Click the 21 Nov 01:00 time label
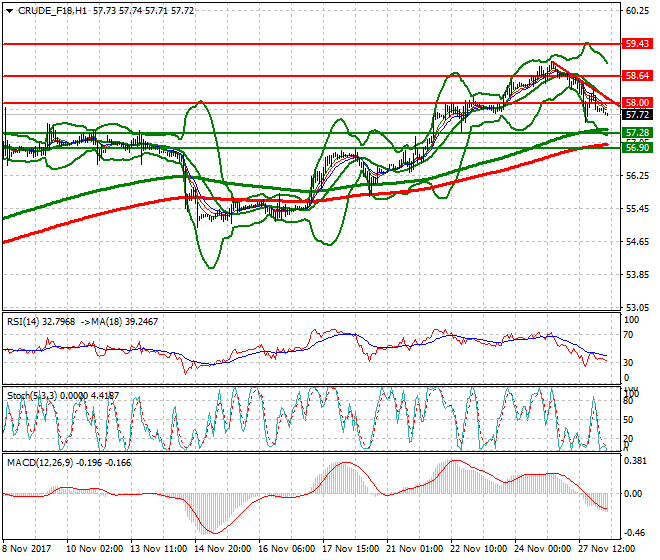660x560 pixels. point(415,549)
